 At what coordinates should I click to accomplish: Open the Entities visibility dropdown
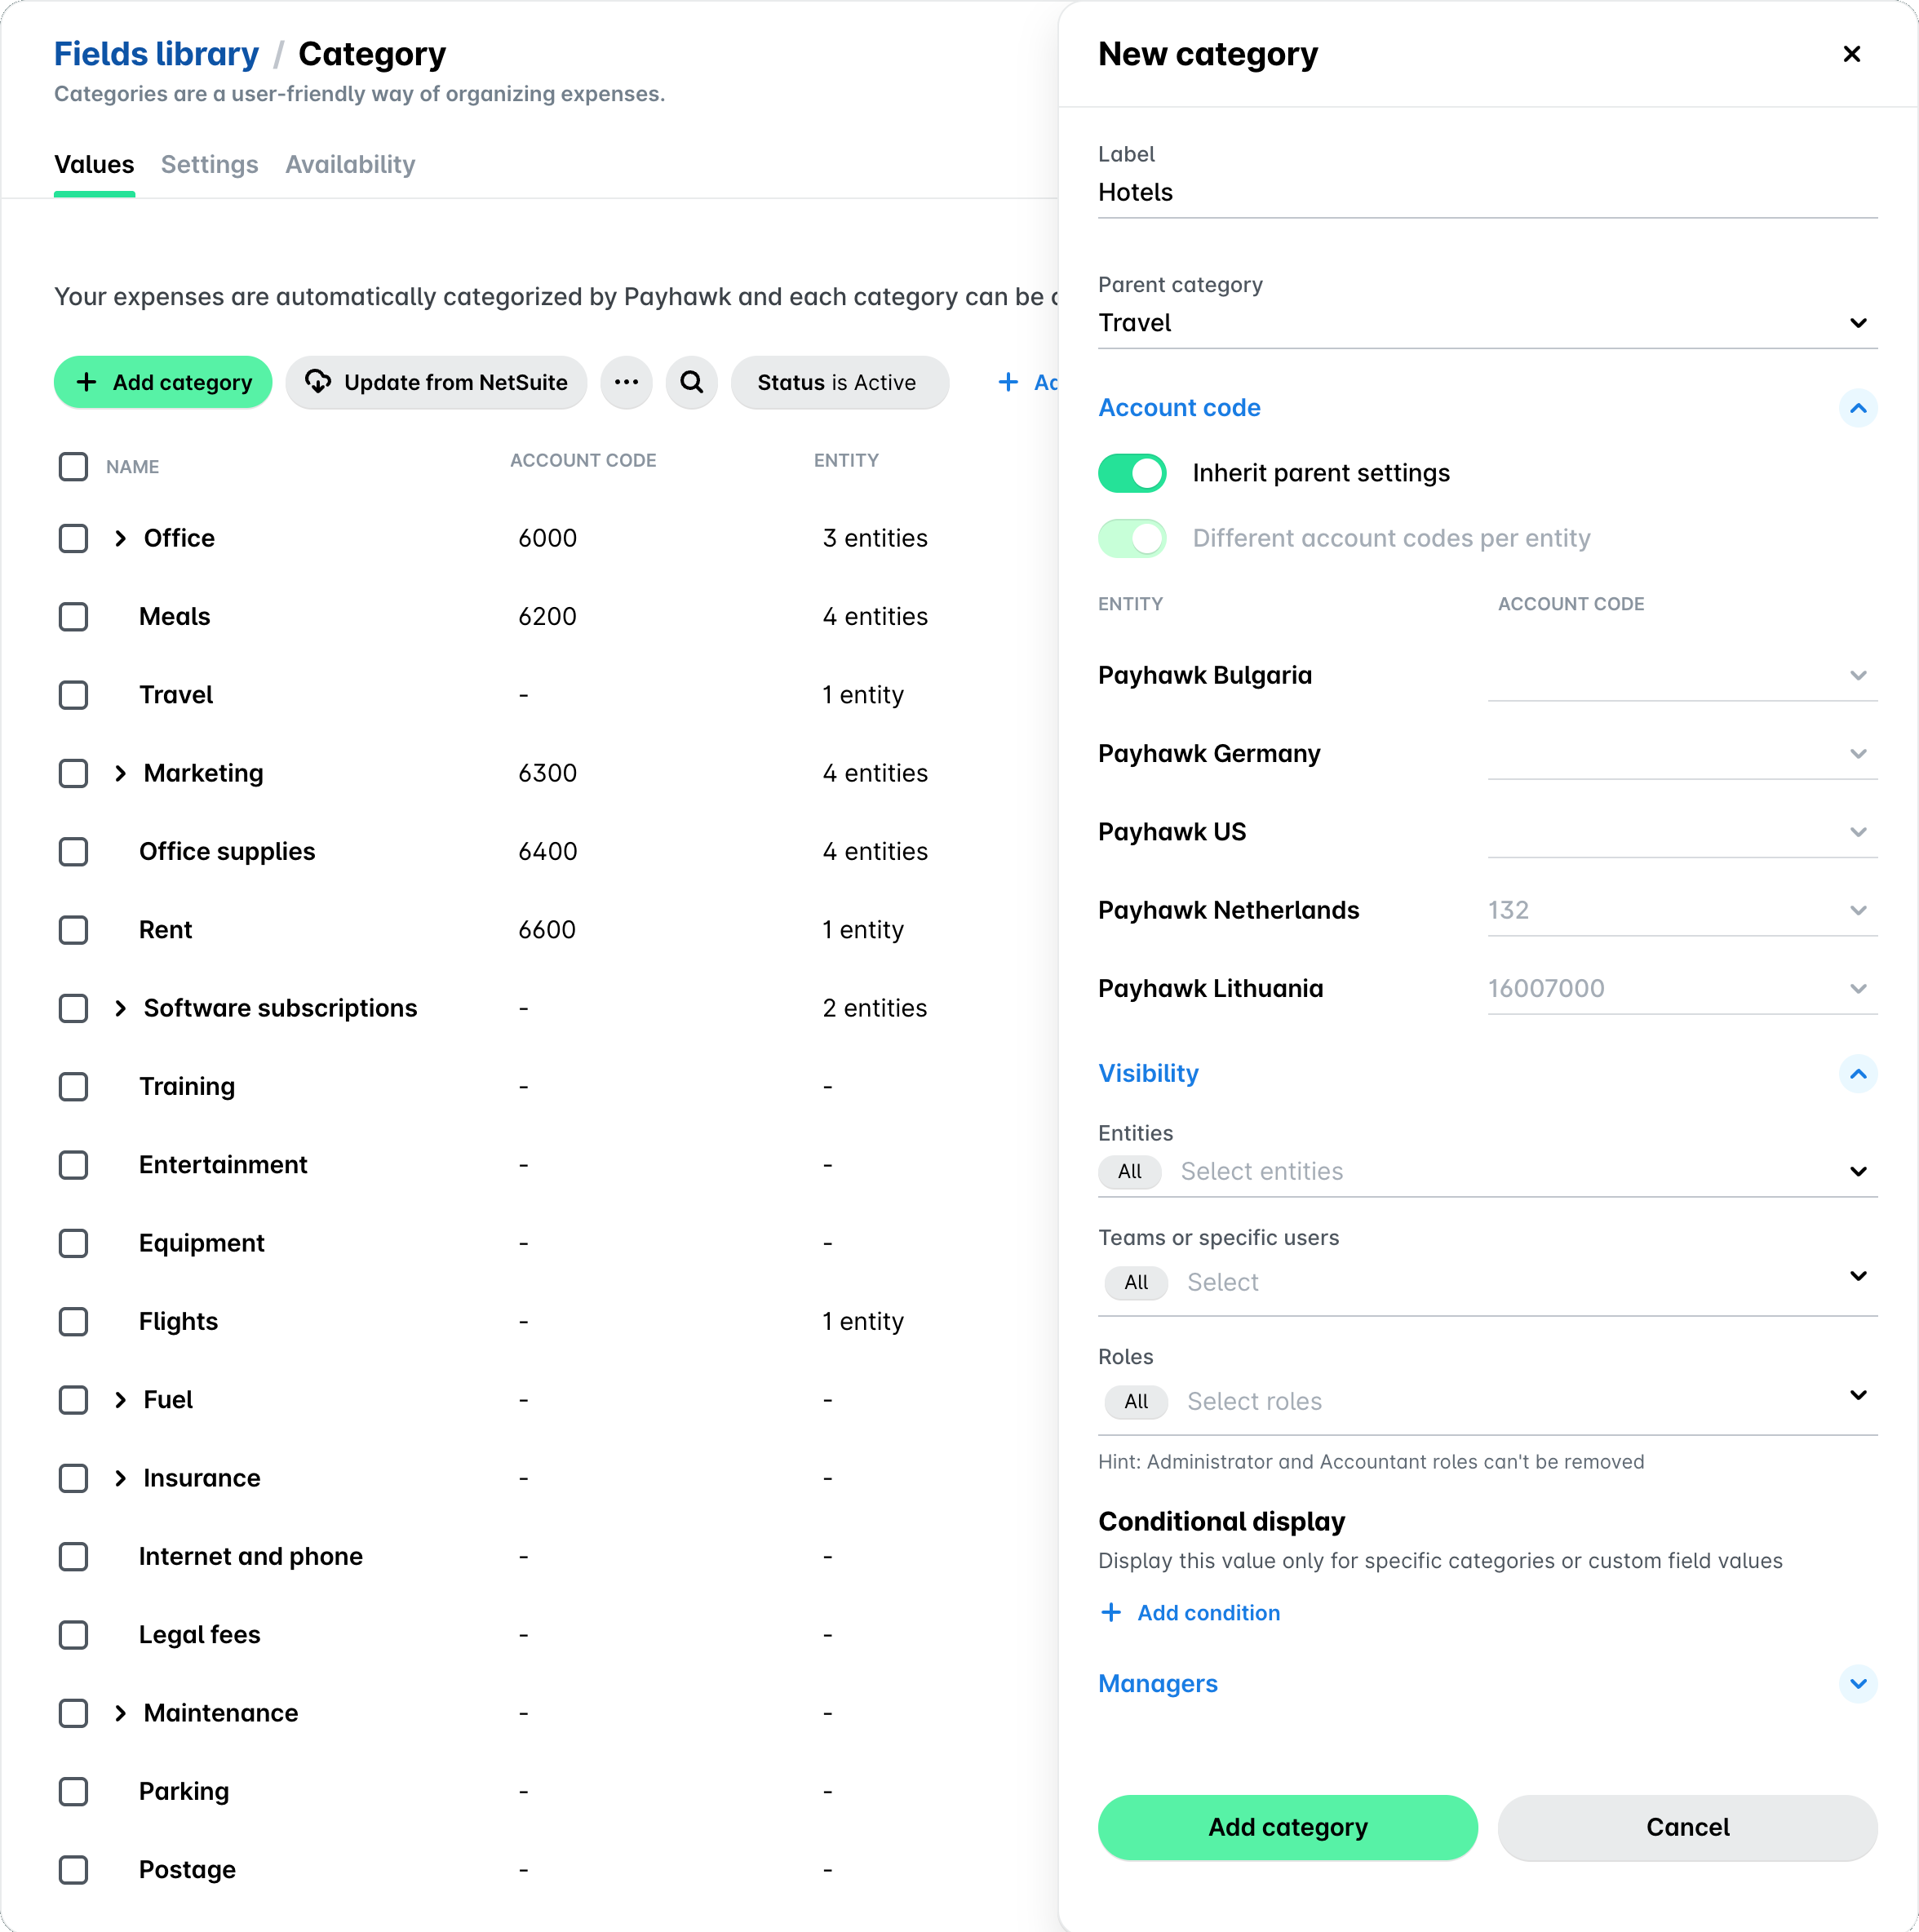tap(1487, 1171)
